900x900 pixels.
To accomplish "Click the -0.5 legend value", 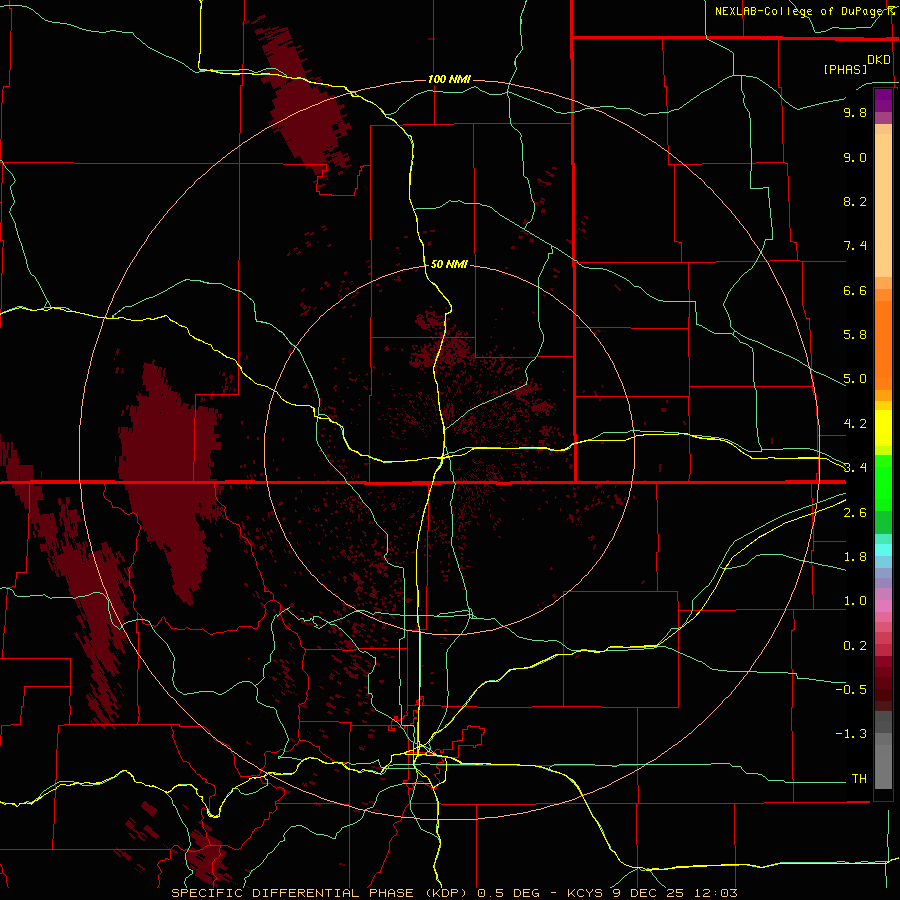I will [851, 690].
